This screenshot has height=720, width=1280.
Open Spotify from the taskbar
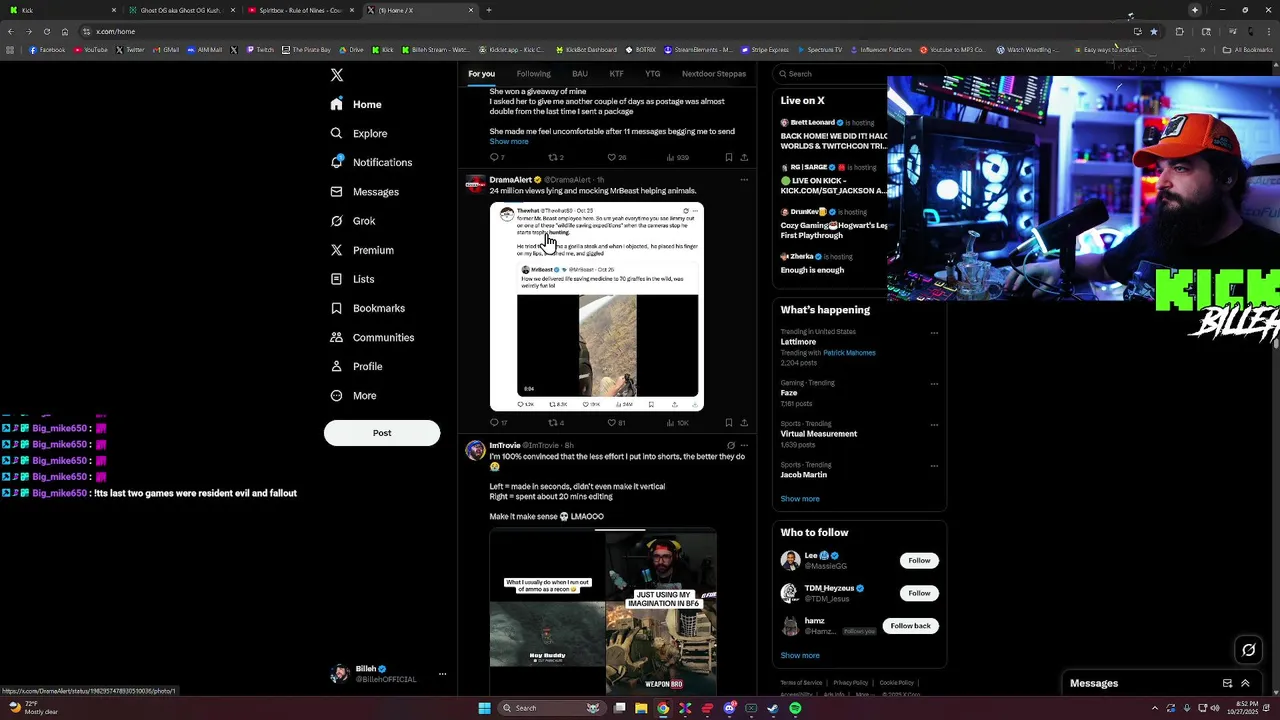(x=795, y=708)
